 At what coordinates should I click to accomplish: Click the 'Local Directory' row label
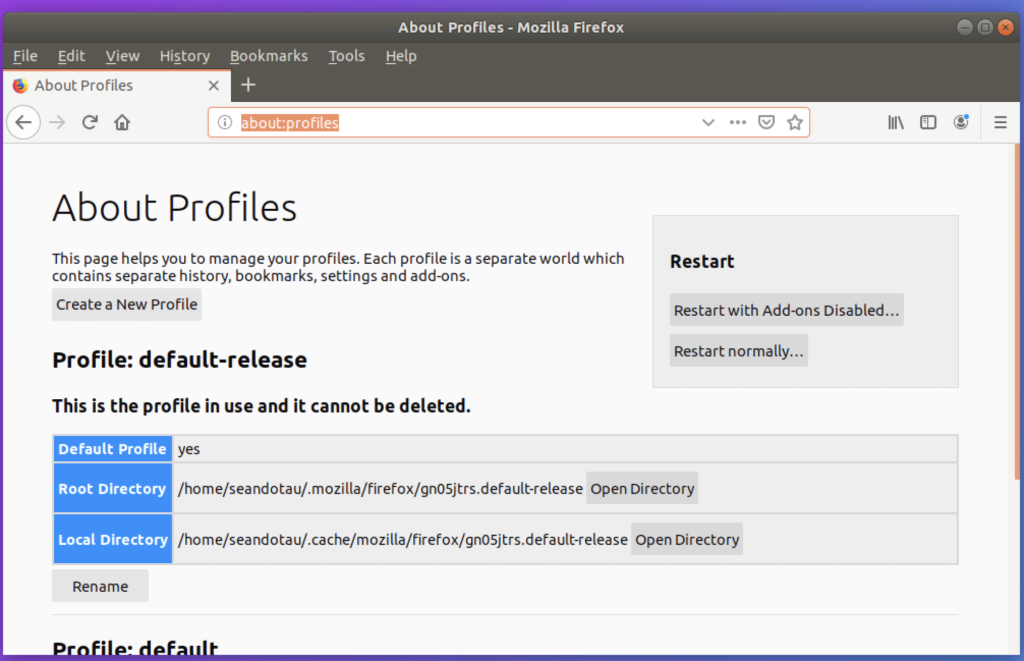pos(112,540)
